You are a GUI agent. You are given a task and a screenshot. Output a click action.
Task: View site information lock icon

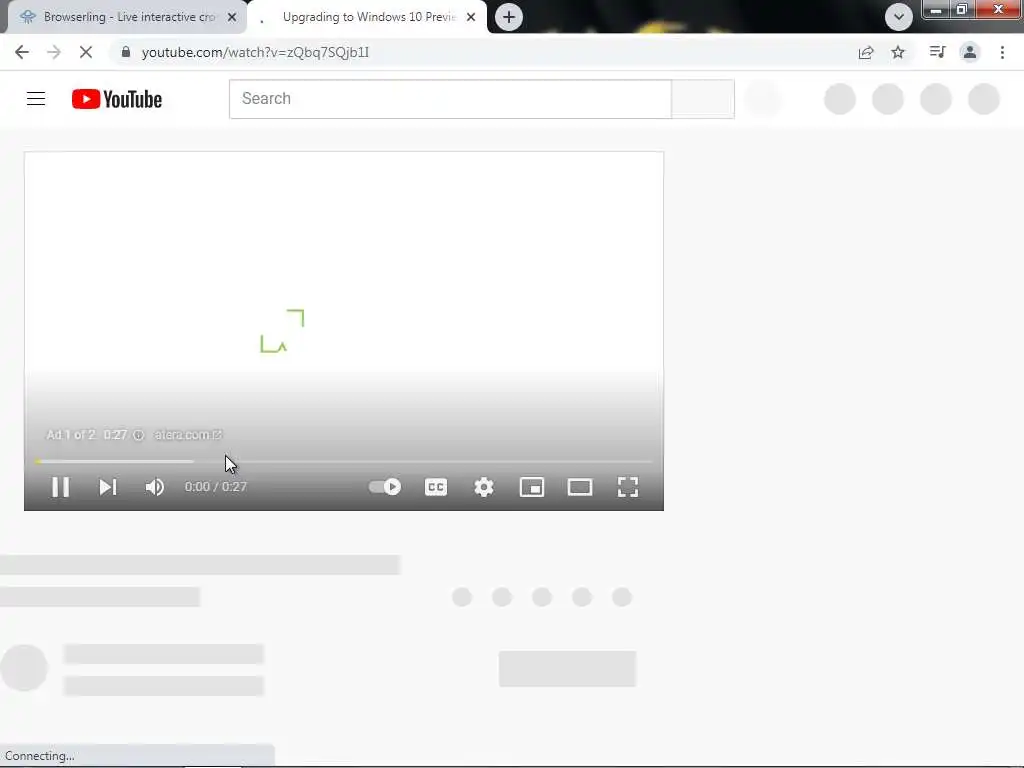point(125,52)
